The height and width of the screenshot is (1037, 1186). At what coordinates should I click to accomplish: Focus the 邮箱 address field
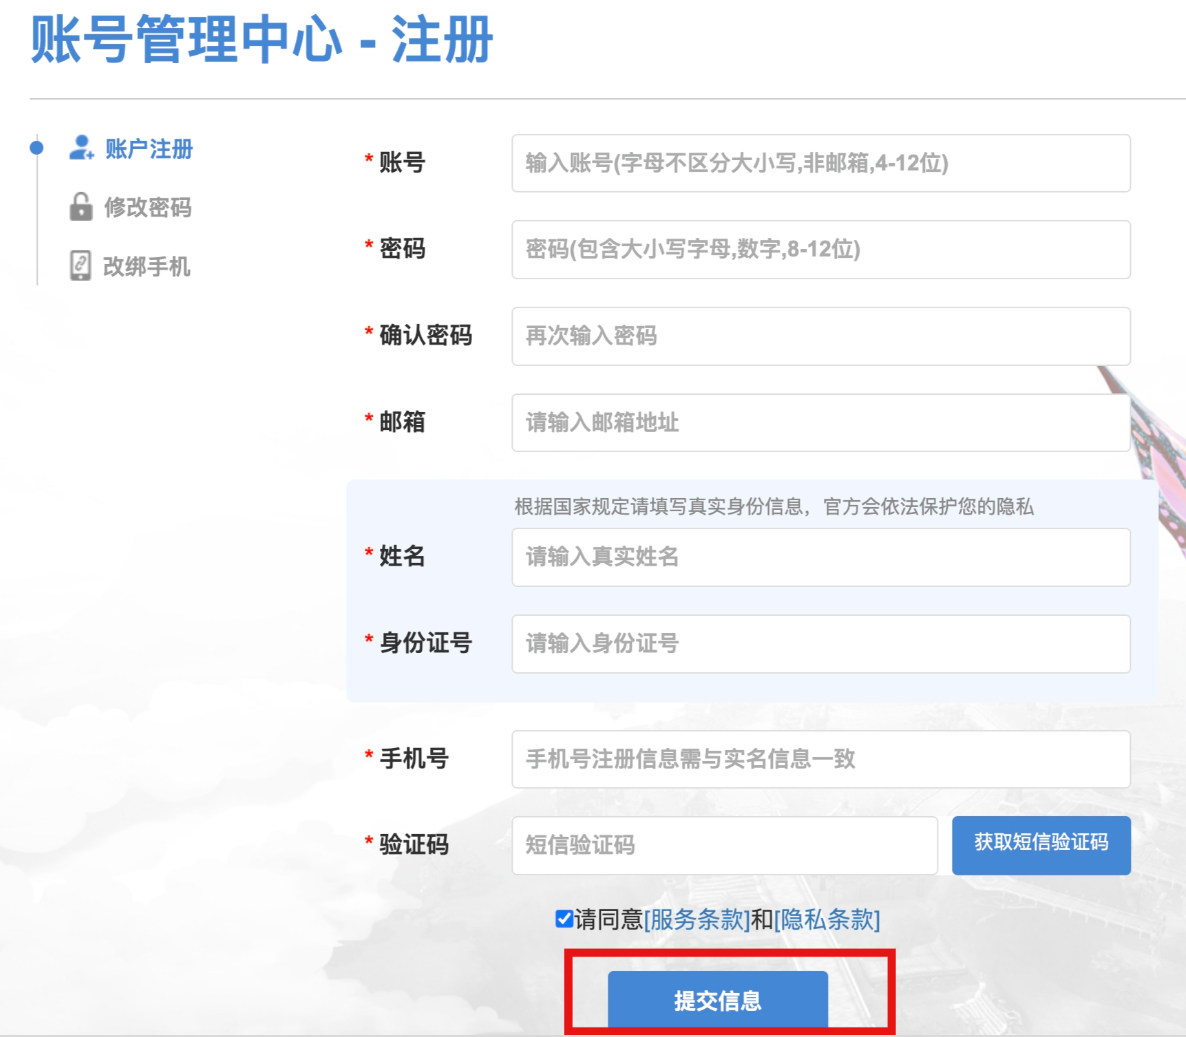(821, 422)
